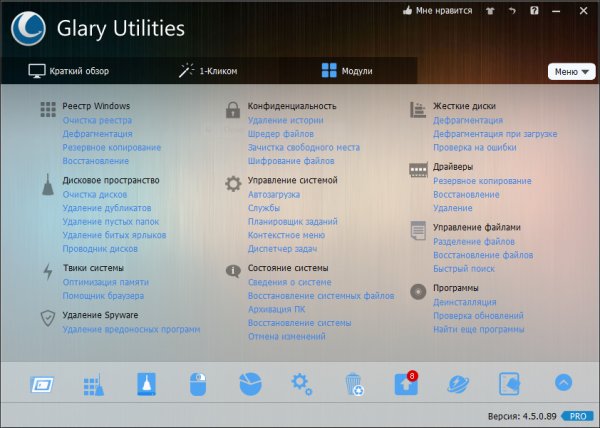Open Резервное копирование under Реестр Windows

tap(112, 147)
